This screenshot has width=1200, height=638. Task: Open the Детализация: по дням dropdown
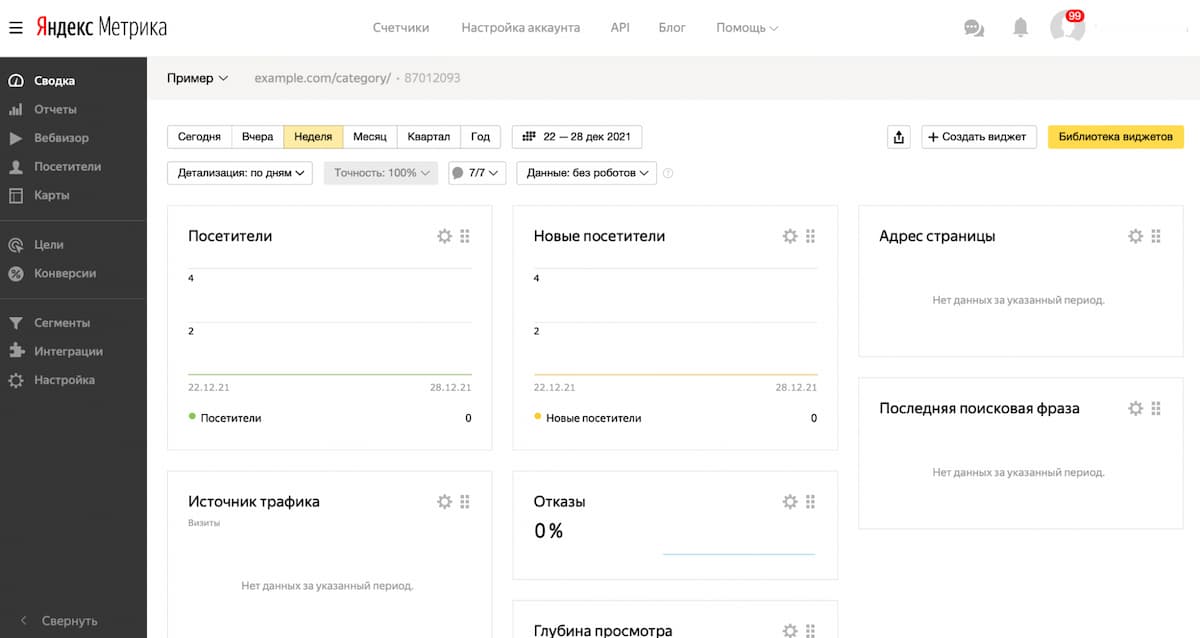tap(239, 172)
